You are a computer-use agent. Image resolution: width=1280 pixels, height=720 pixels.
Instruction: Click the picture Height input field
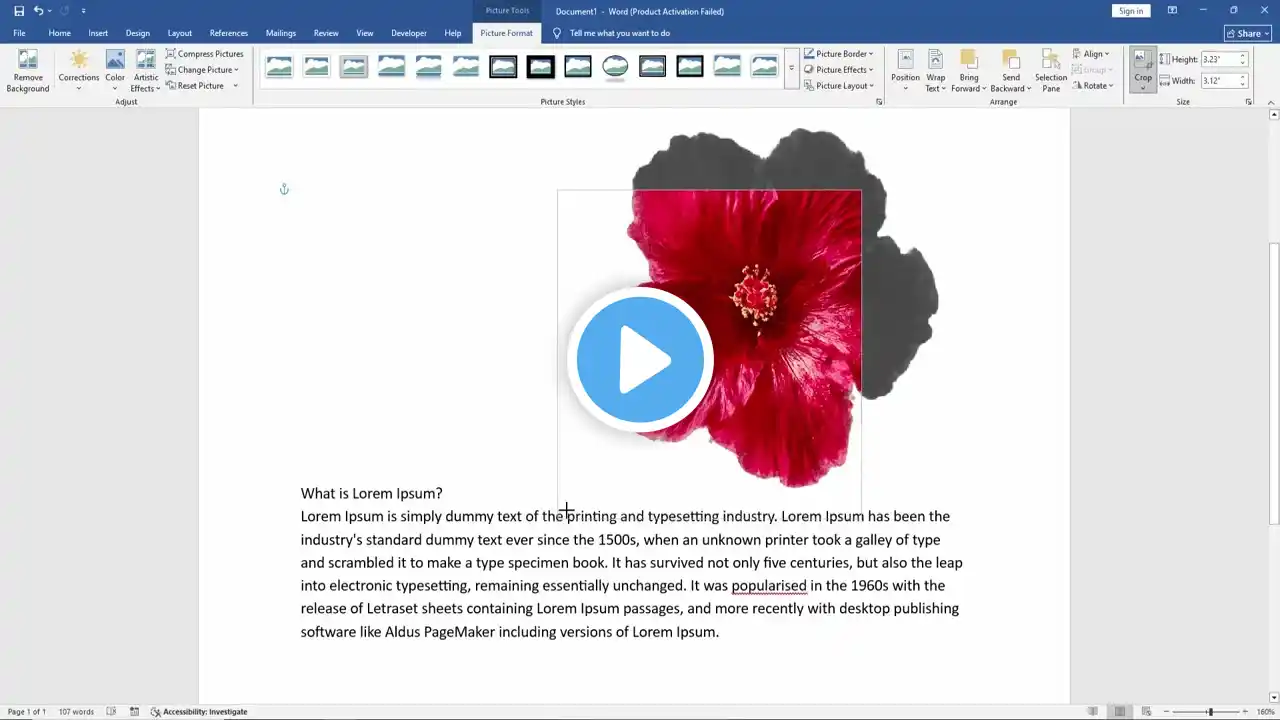point(1218,60)
